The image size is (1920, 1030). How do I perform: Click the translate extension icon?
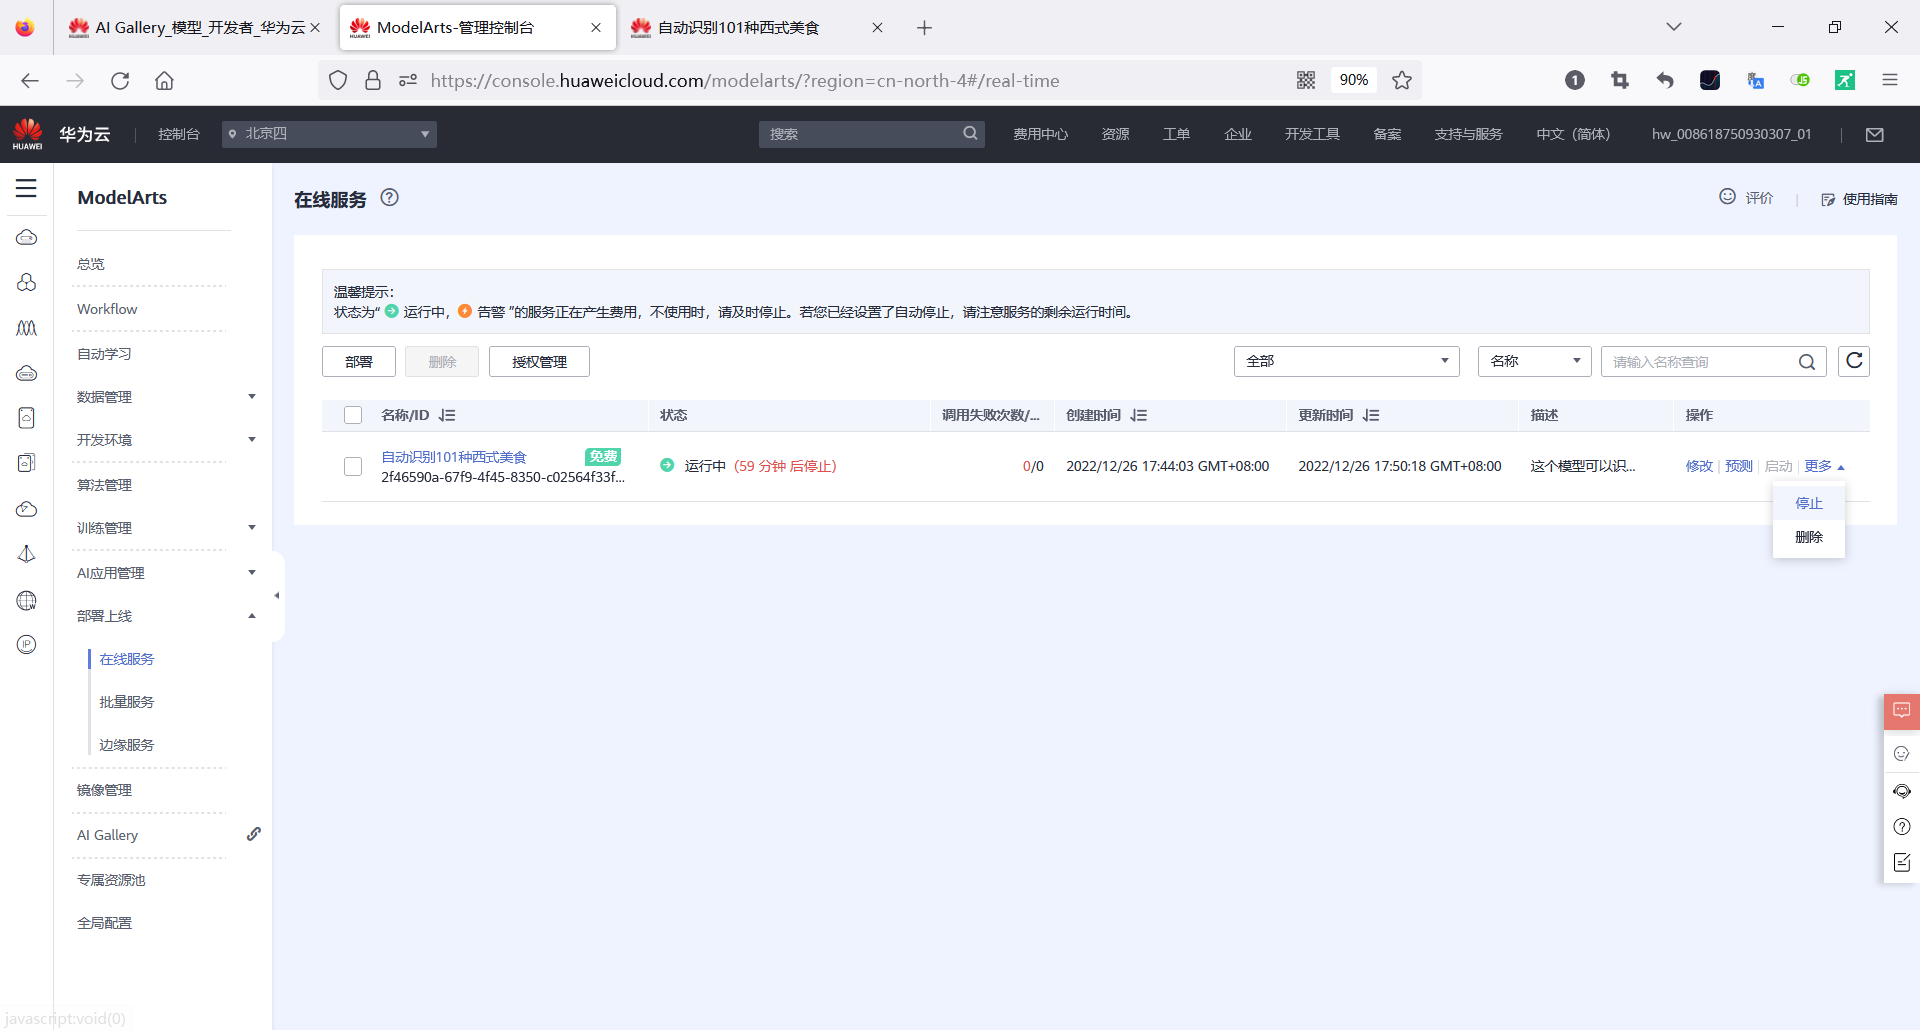tap(1755, 80)
